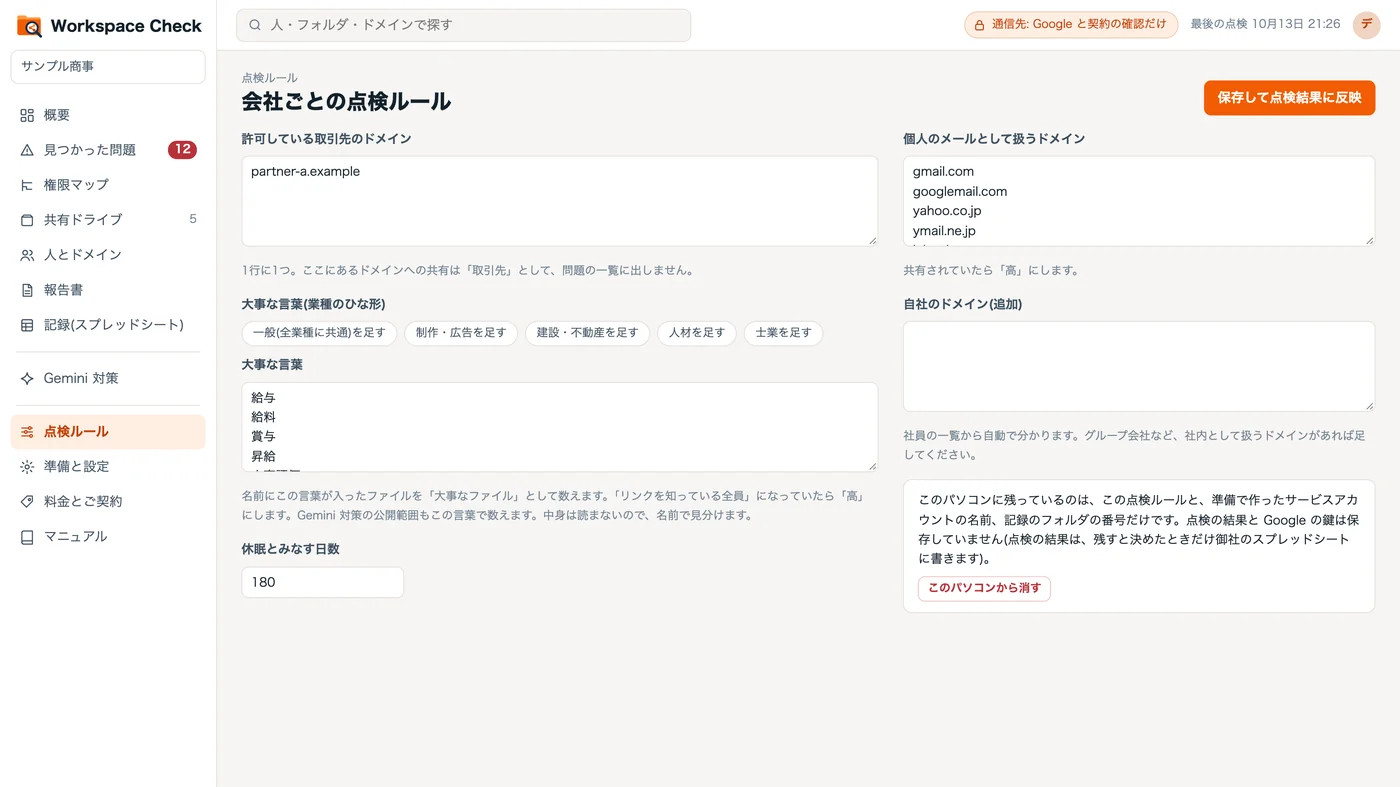This screenshot has width=1400, height=787.
Task: Click into 許可している取引先のドメイン text area
Action: pyautogui.click(x=560, y=201)
